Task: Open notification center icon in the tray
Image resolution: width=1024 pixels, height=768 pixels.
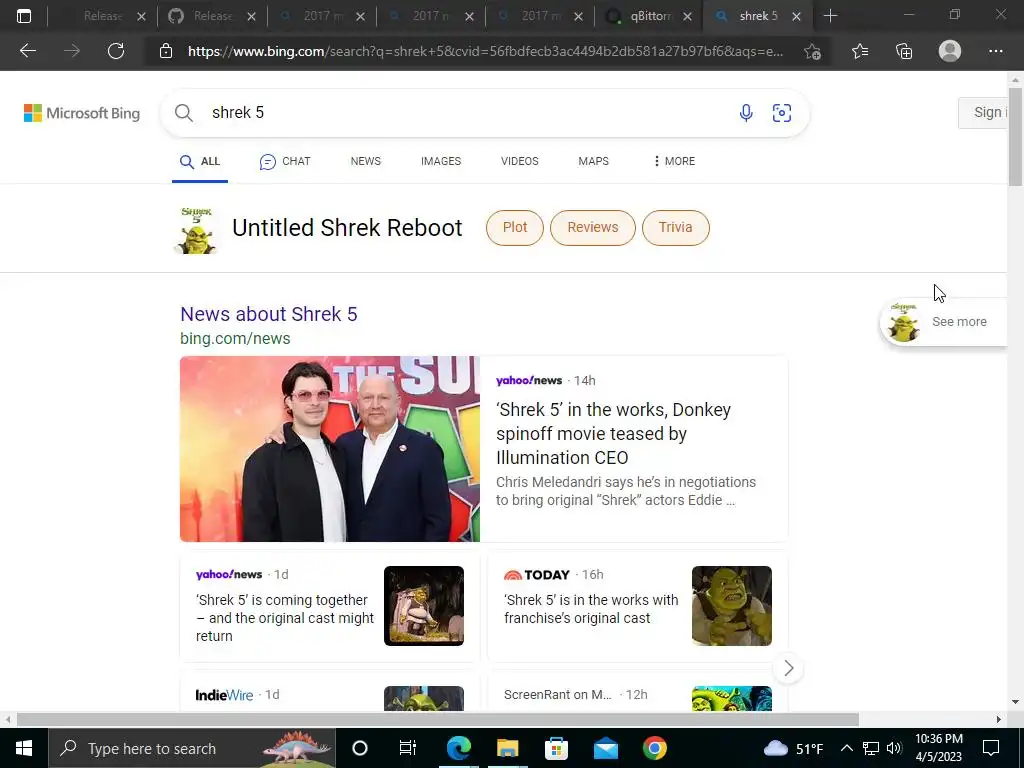Action: 991,748
